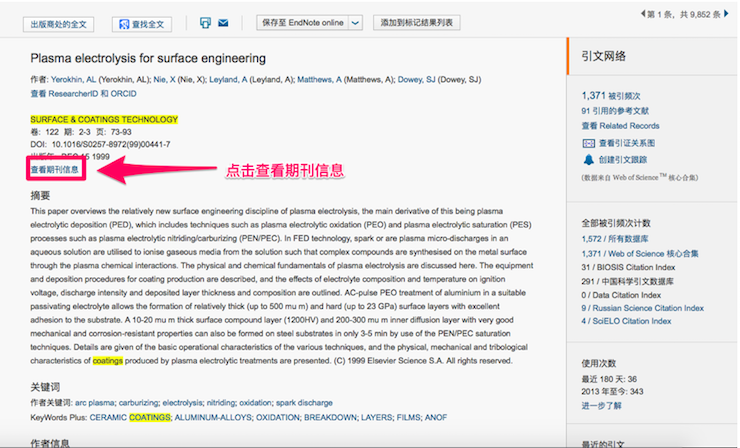Click 查看期刊信息 link
Screen dimensions: 740x448
(55, 170)
